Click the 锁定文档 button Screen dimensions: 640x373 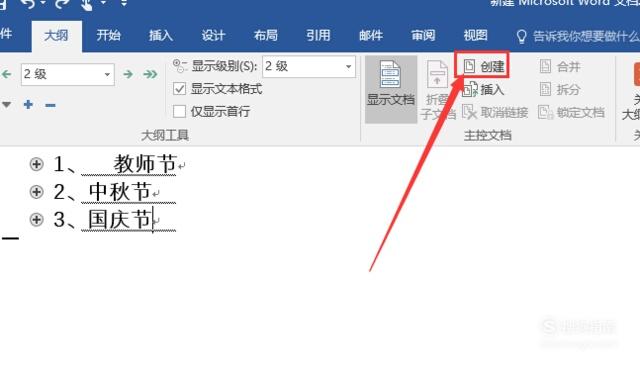click(571, 112)
